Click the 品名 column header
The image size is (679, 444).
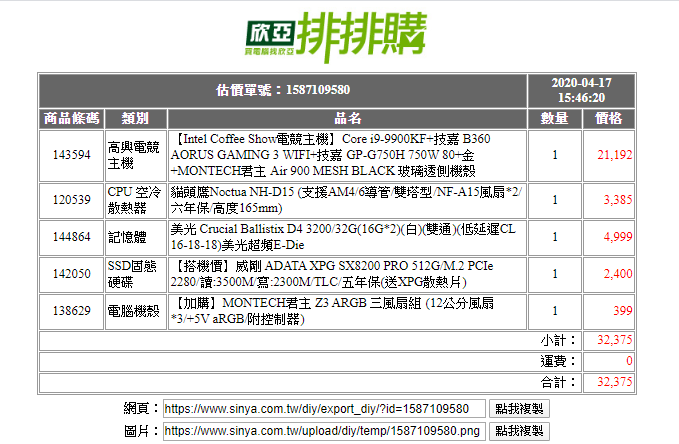coord(347,118)
